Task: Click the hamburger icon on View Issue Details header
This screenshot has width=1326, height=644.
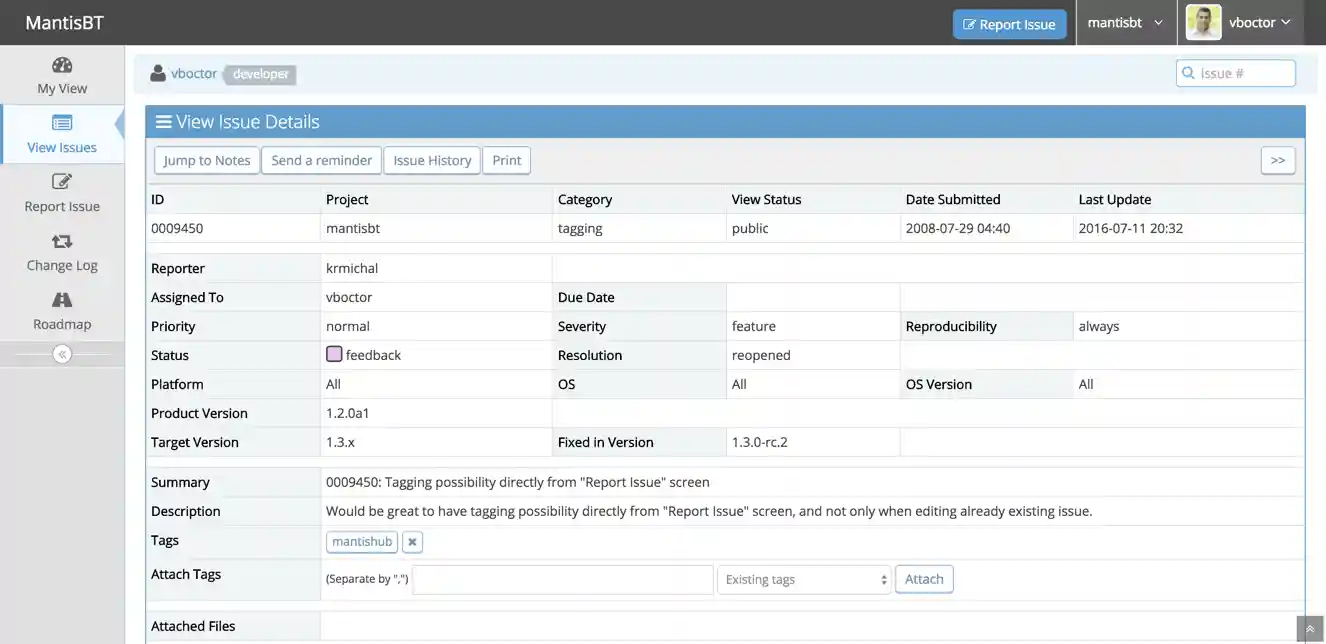Action: [163, 121]
